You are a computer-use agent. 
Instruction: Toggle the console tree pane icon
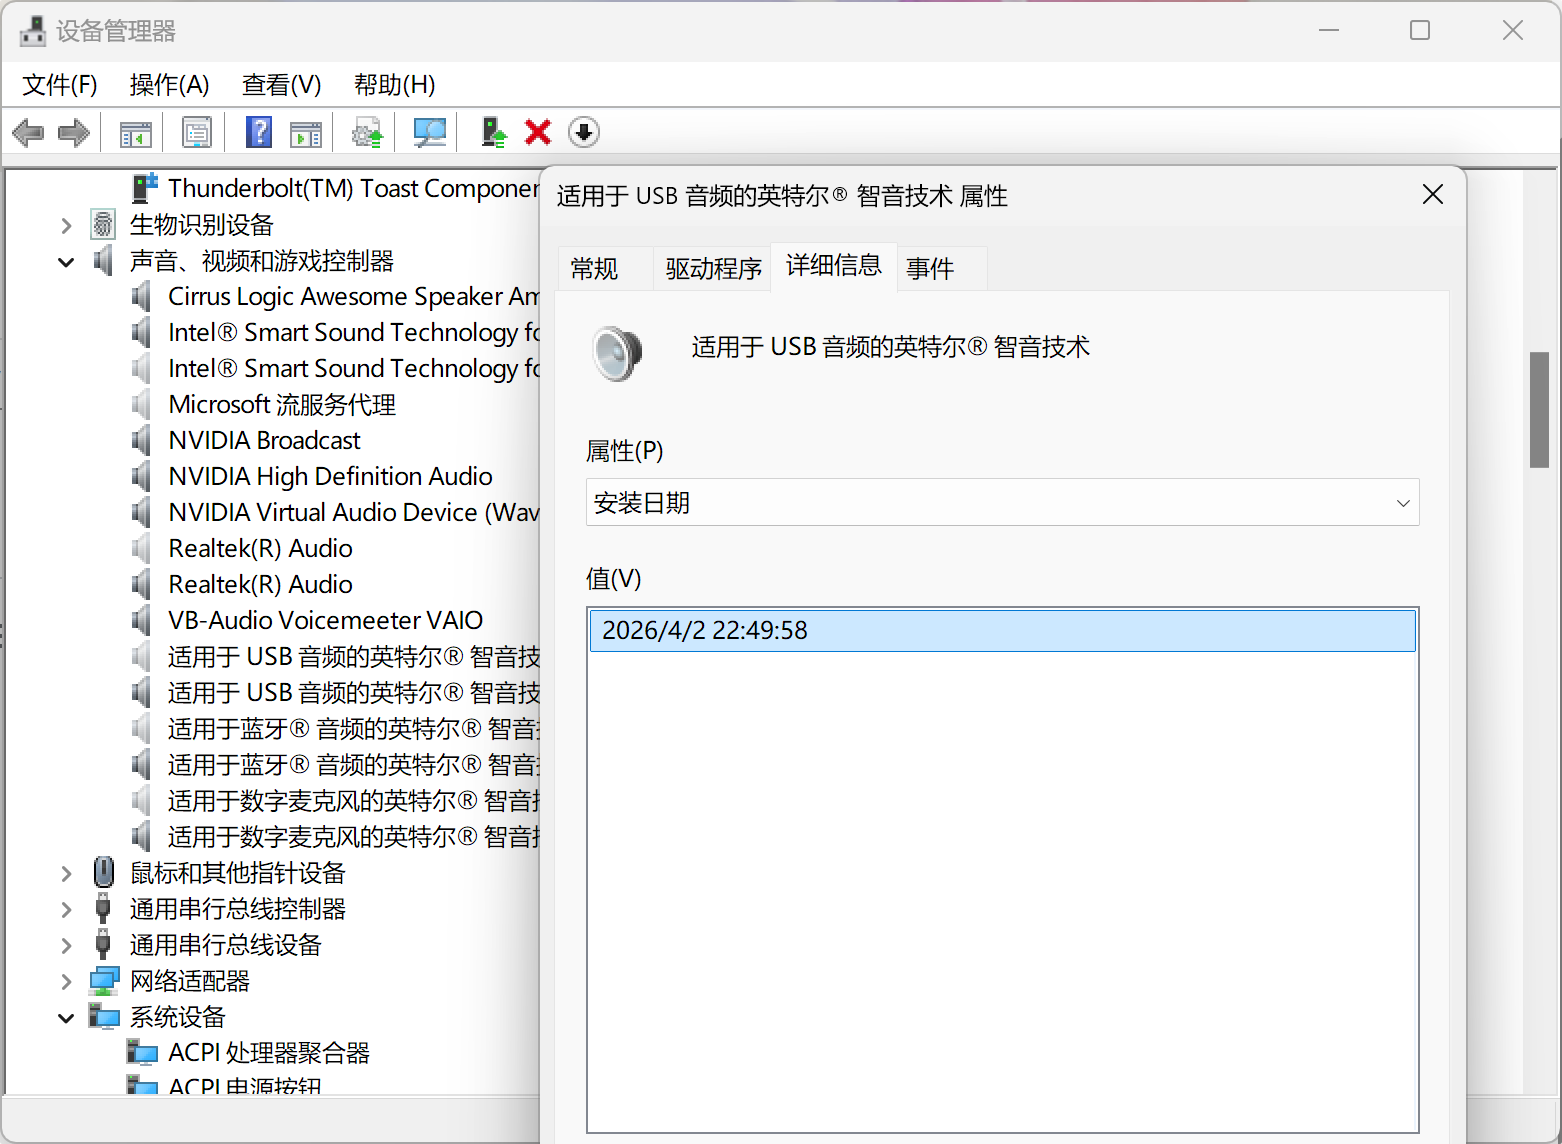[135, 132]
